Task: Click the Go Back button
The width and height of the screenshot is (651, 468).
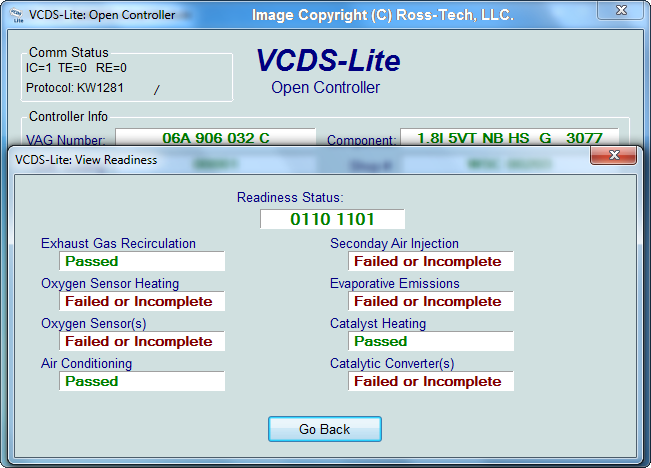Action: pos(325,429)
